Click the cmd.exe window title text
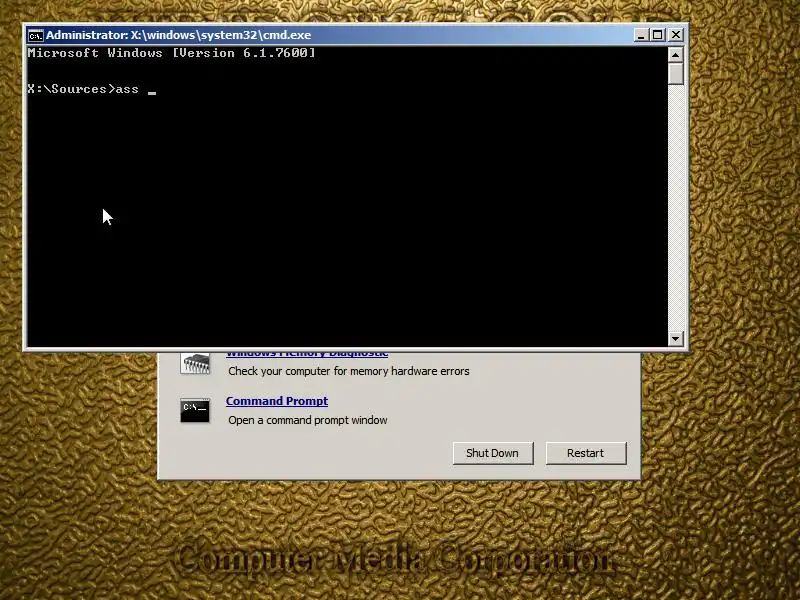 (179, 35)
